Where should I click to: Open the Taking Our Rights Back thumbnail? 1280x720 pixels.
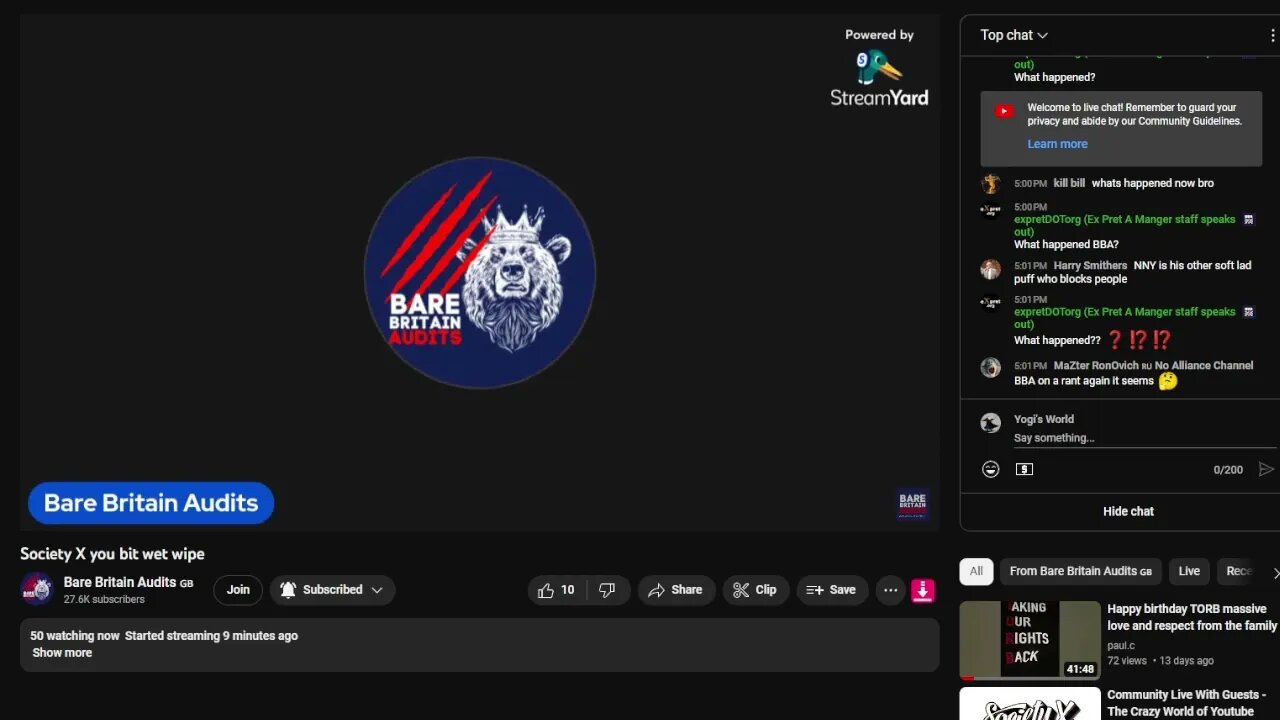click(1030, 640)
